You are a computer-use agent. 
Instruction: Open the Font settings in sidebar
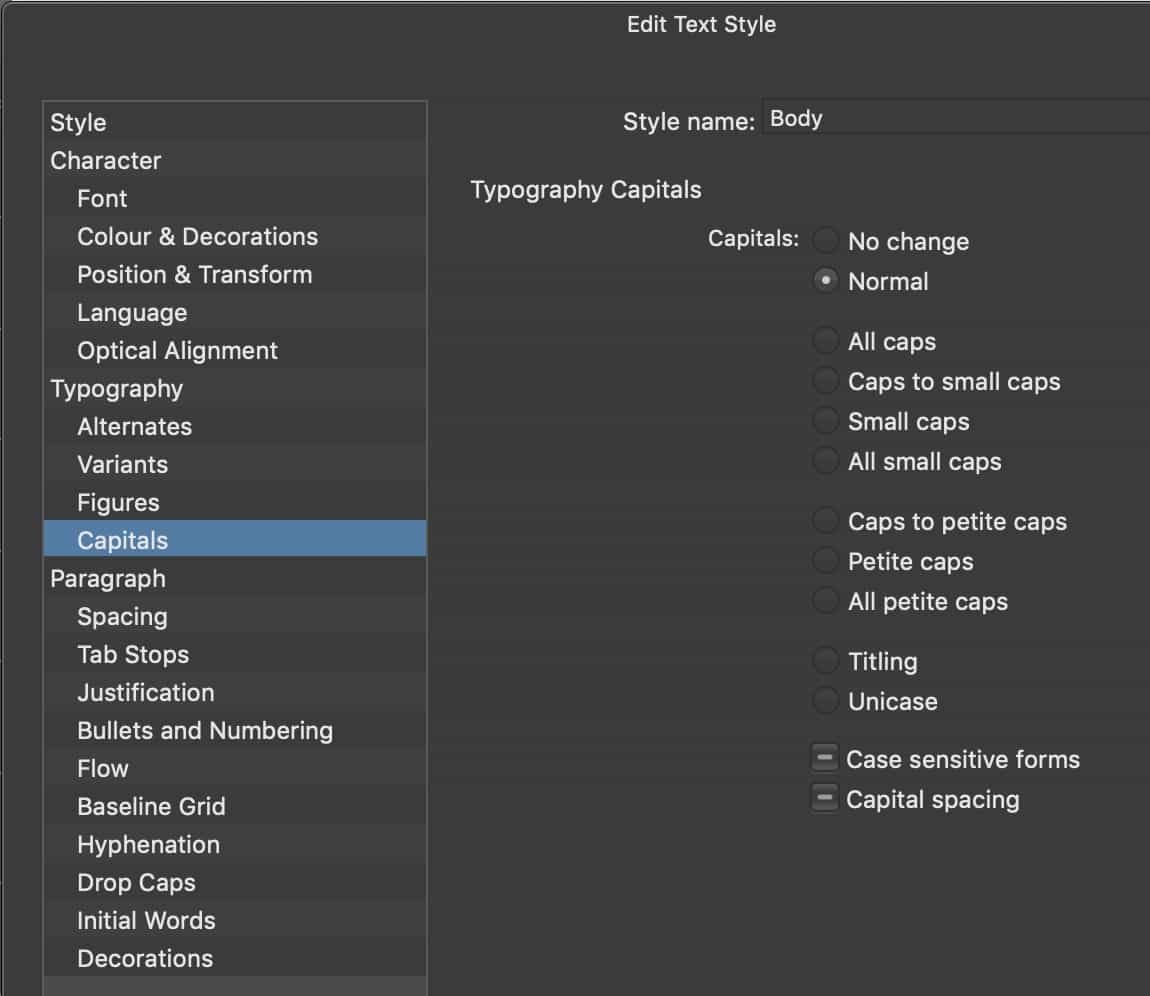pos(102,198)
